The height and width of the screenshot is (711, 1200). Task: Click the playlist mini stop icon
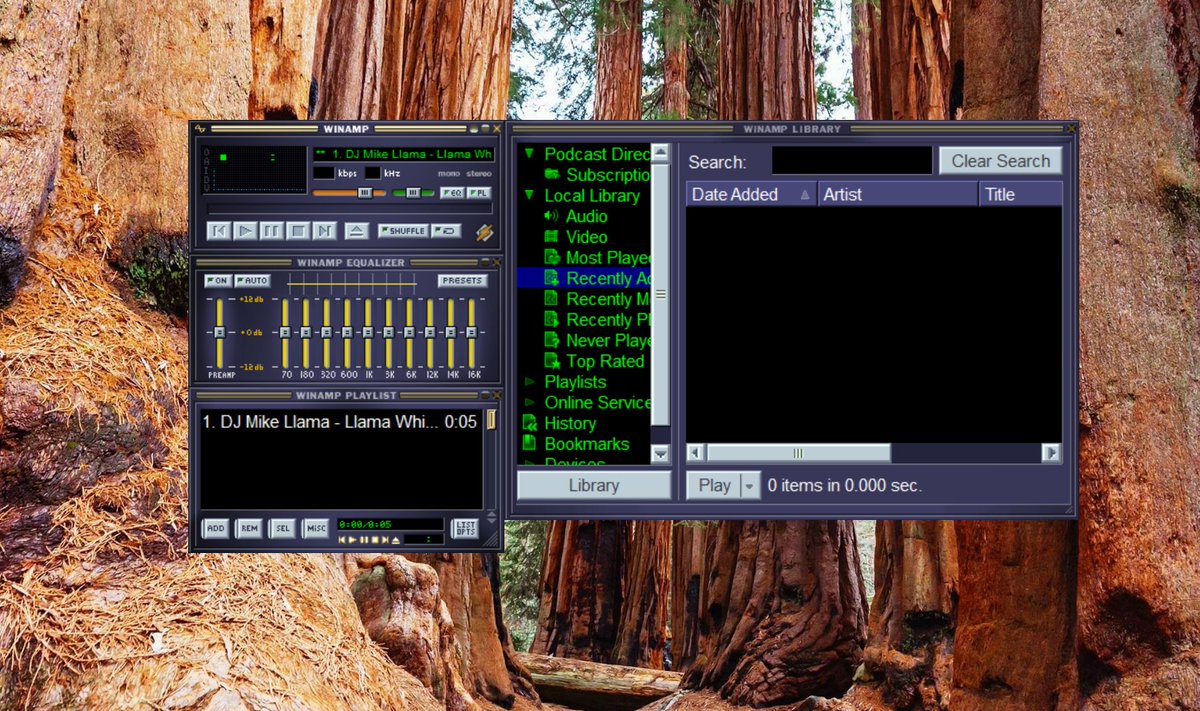(374, 540)
